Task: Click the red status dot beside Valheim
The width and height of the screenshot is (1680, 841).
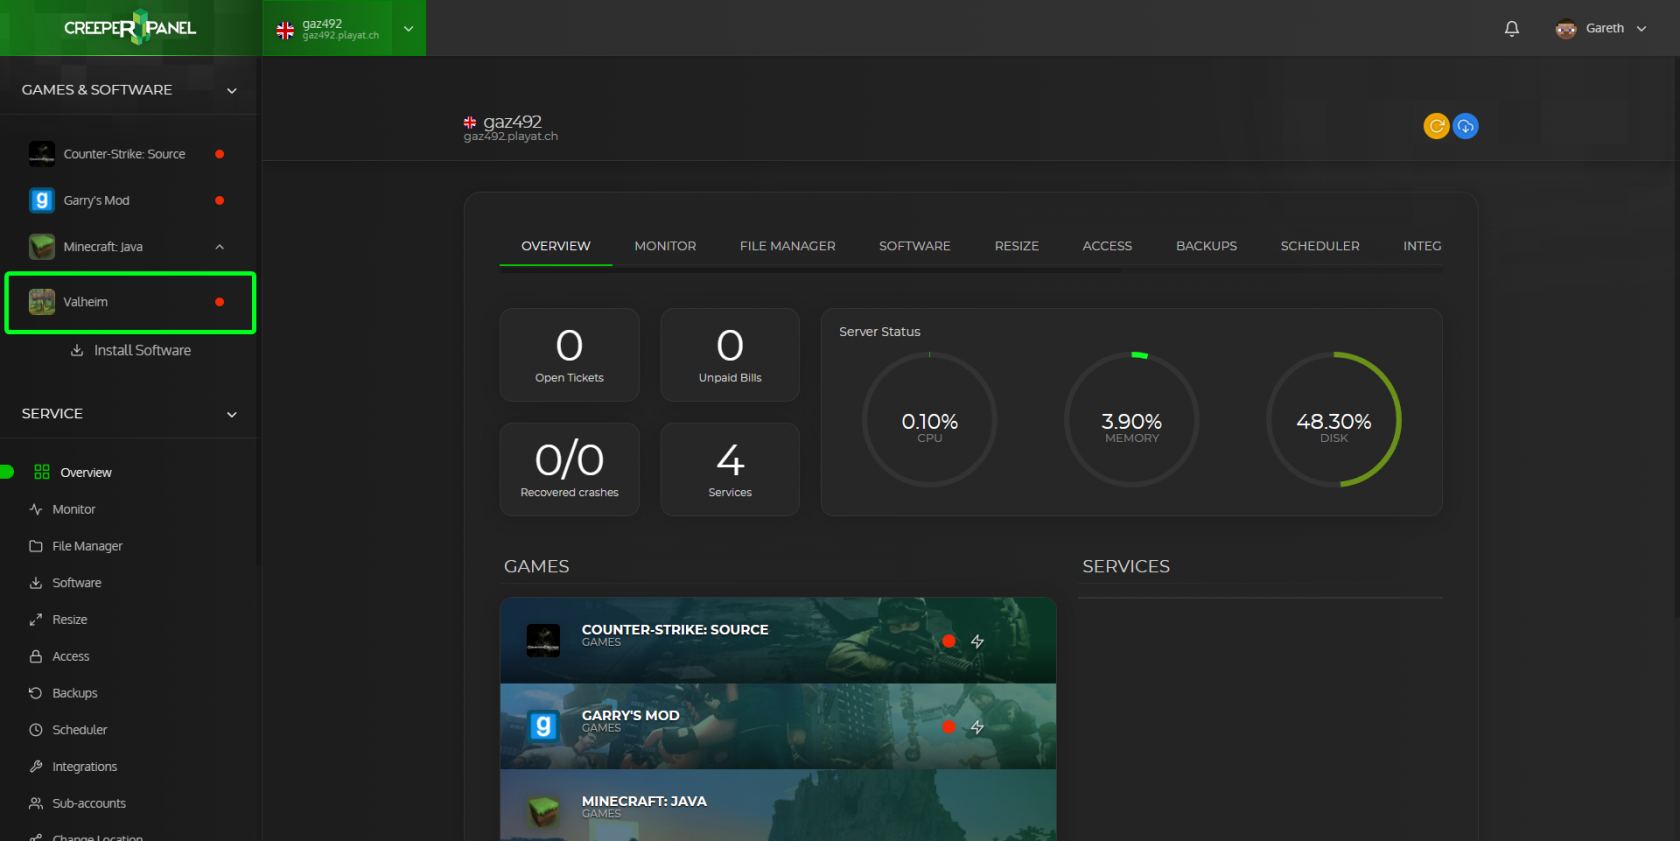Action: click(x=220, y=301)
